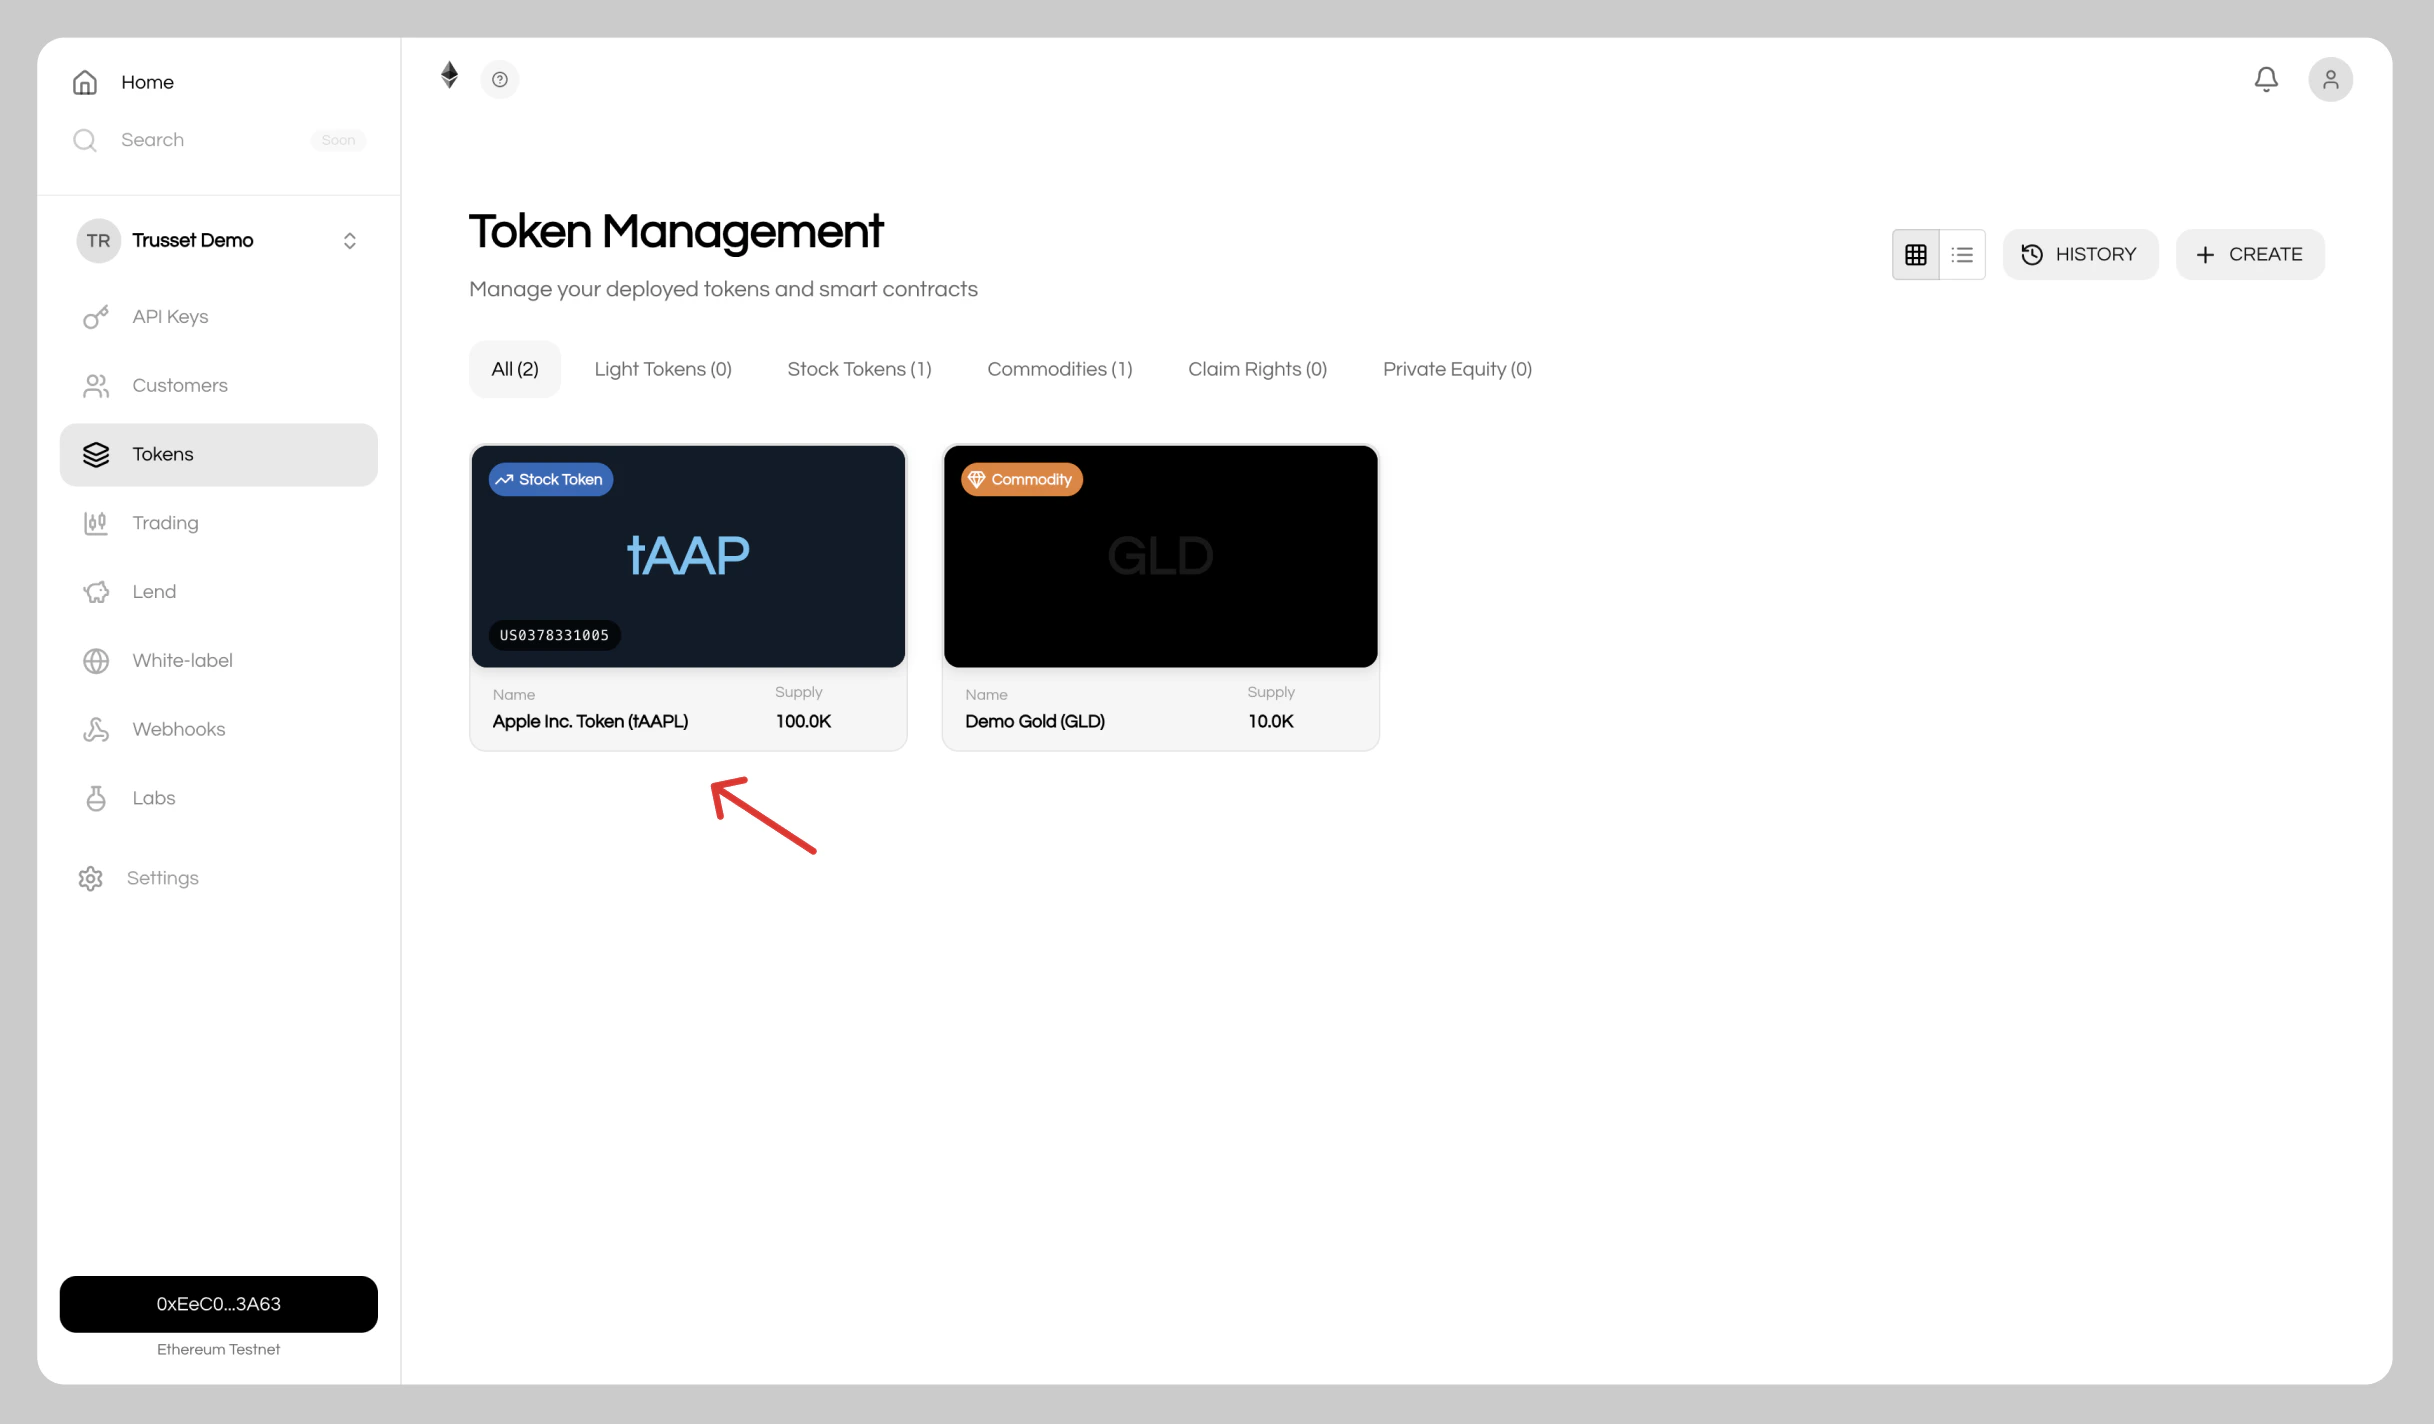The height and width of the screenshot is (1424, 2434).
Task: Click the Lend piggy bank icon
Action: 95,591
